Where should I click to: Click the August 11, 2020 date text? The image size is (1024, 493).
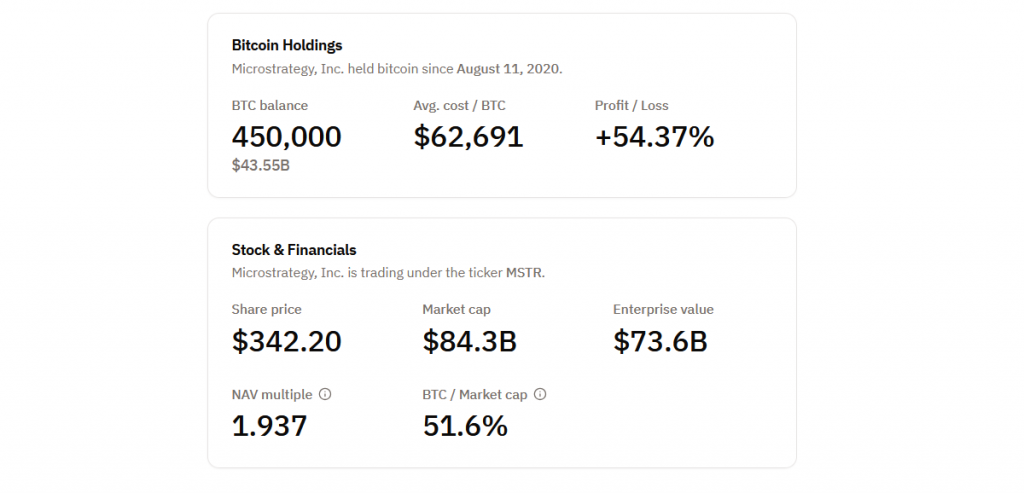509,69
